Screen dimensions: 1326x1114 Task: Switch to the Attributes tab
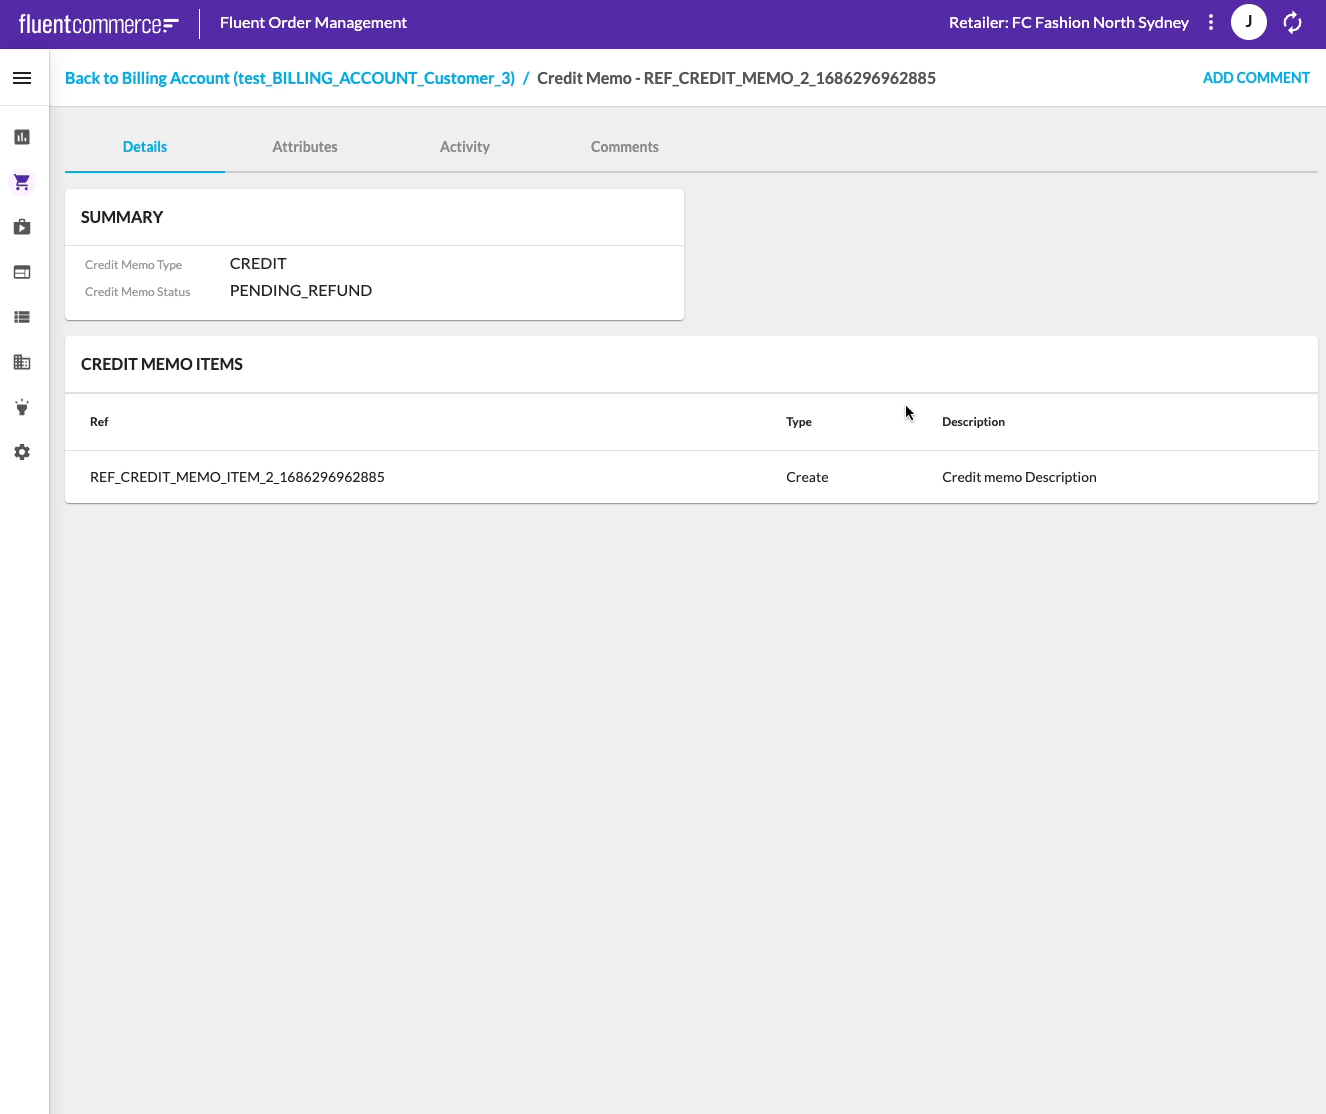click(x=305, y=147)
